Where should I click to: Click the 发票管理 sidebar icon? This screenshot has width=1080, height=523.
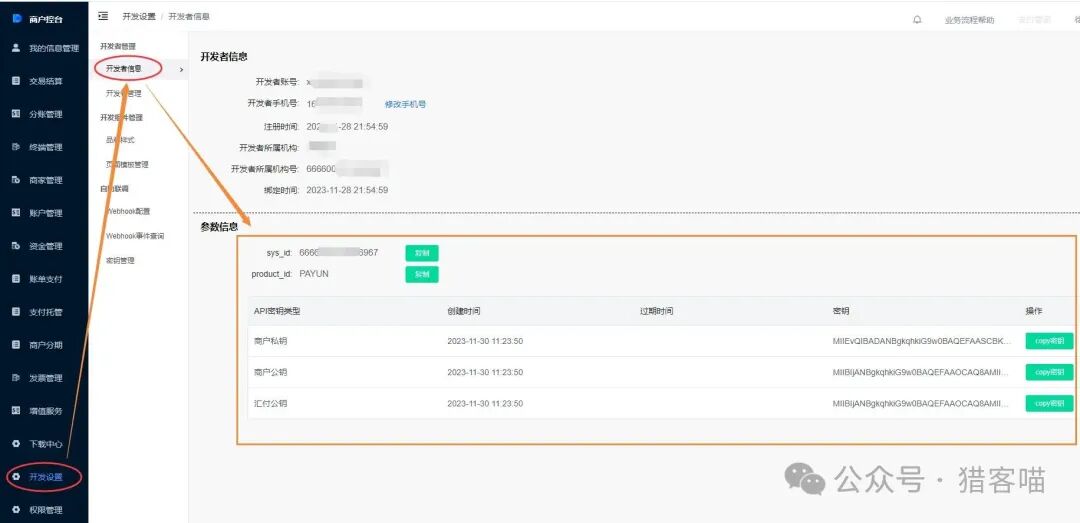(16, 378)
